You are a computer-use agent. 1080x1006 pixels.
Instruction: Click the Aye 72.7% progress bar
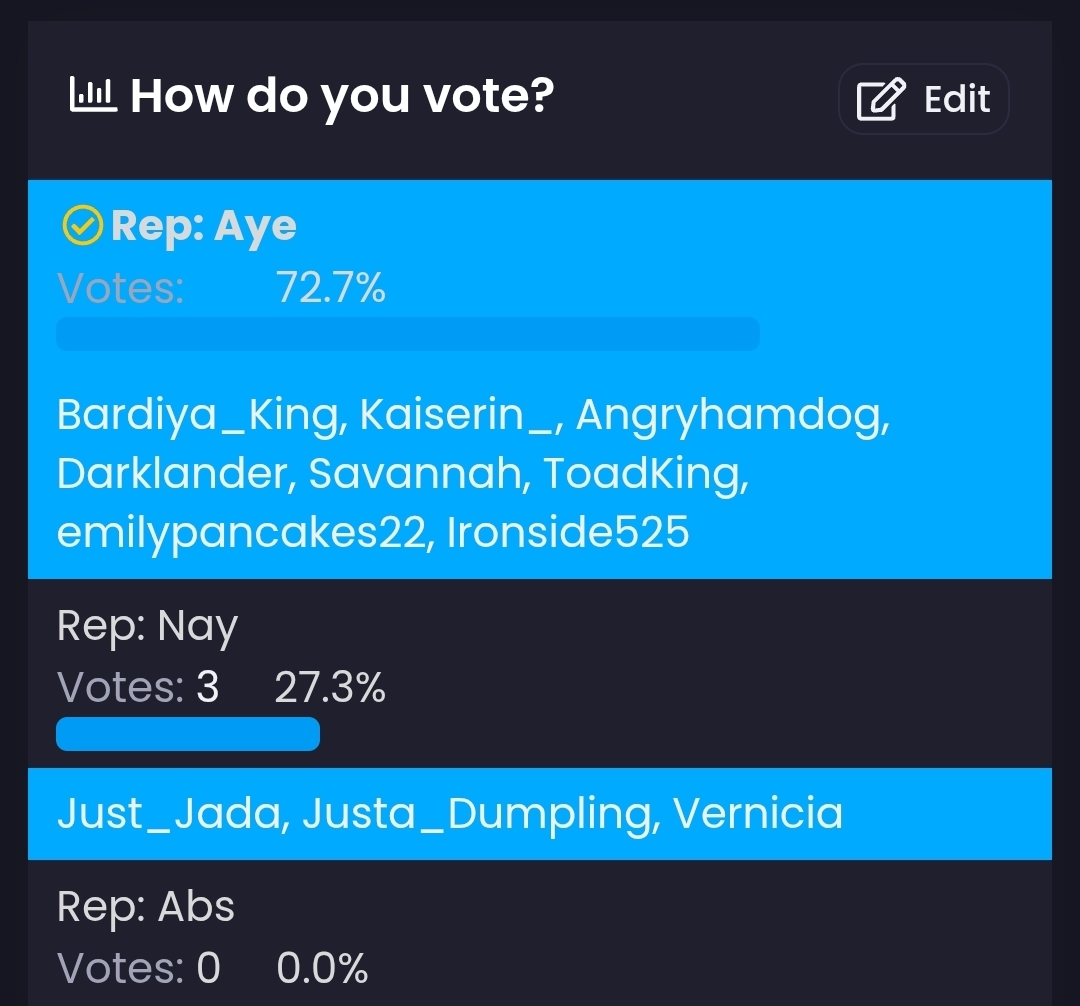[408, 334]
